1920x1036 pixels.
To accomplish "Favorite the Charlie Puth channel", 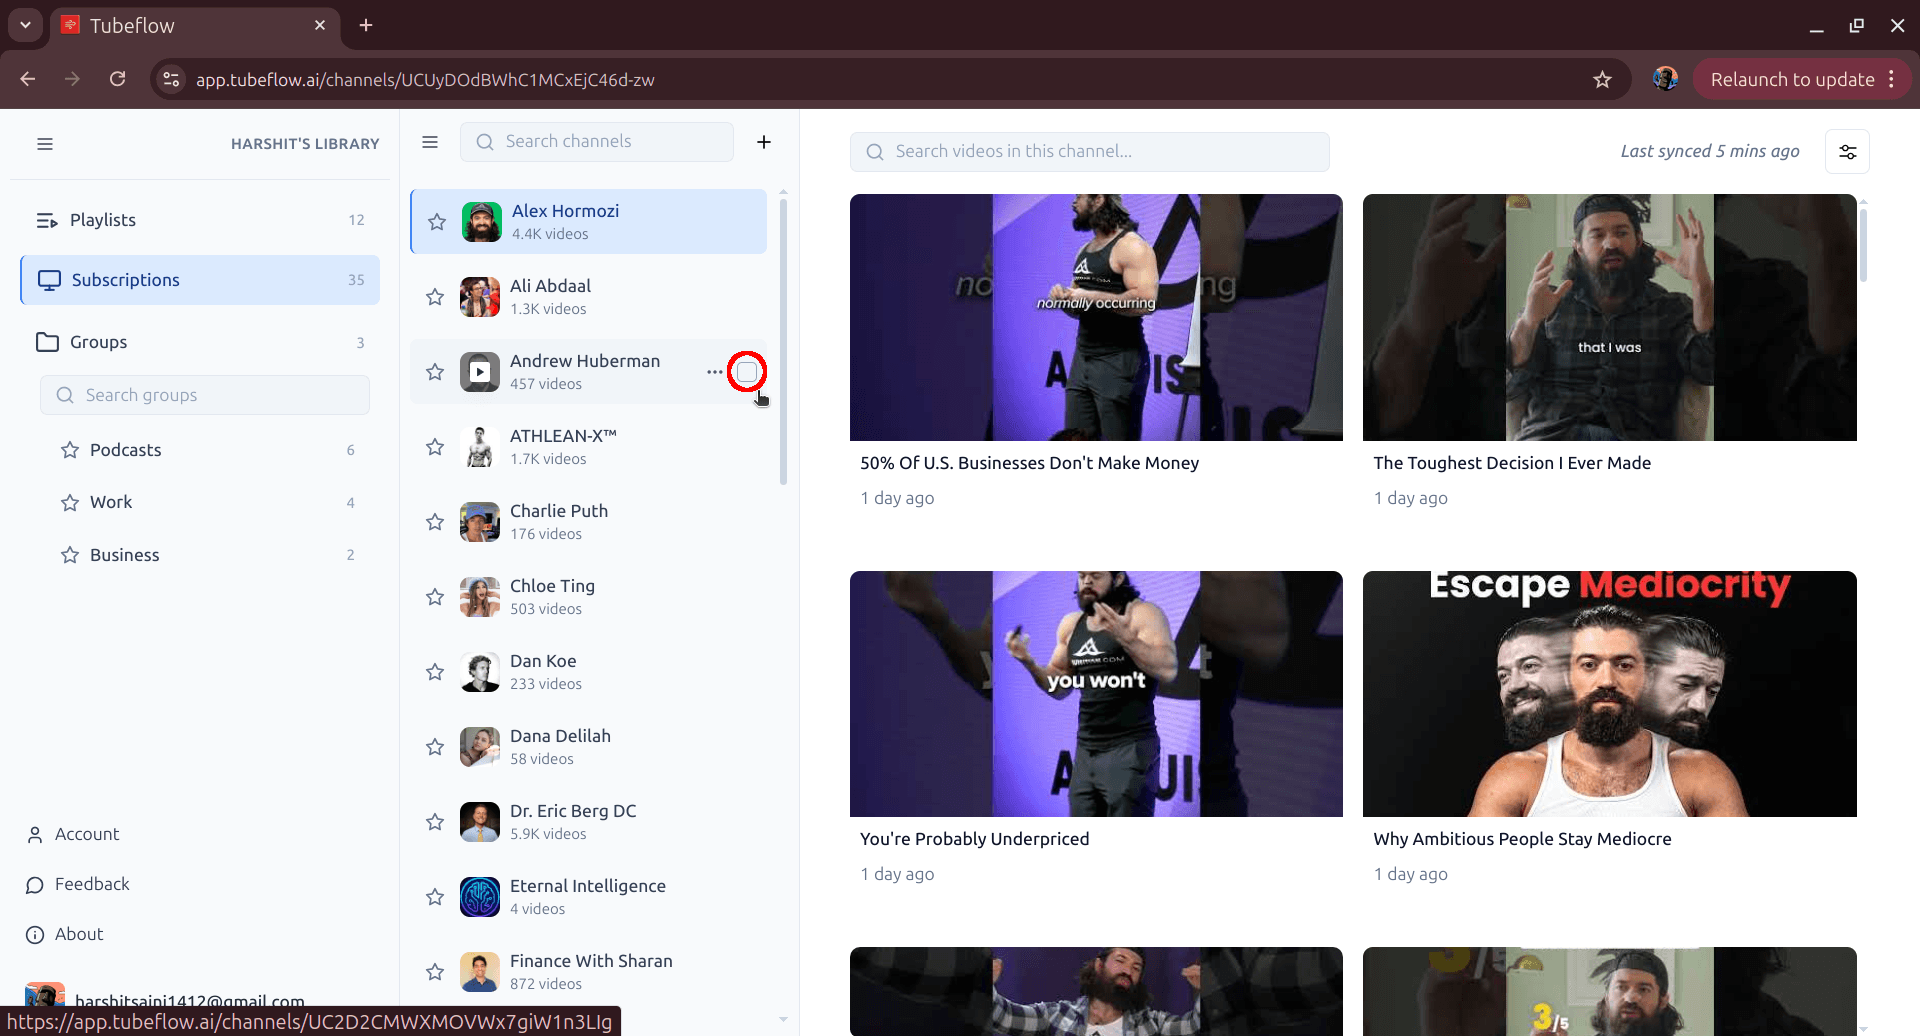I will click(434, 521).
